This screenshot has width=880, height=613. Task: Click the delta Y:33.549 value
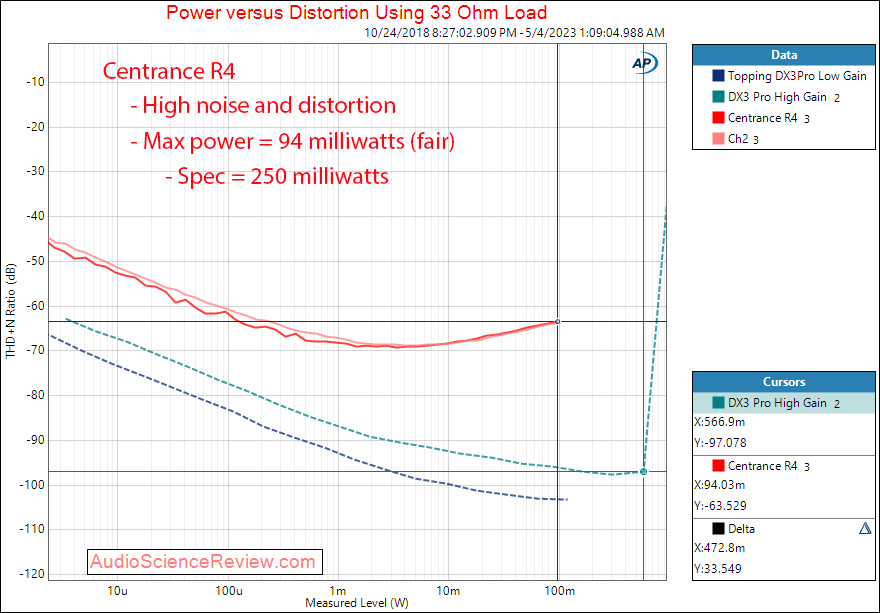(718, 569)
